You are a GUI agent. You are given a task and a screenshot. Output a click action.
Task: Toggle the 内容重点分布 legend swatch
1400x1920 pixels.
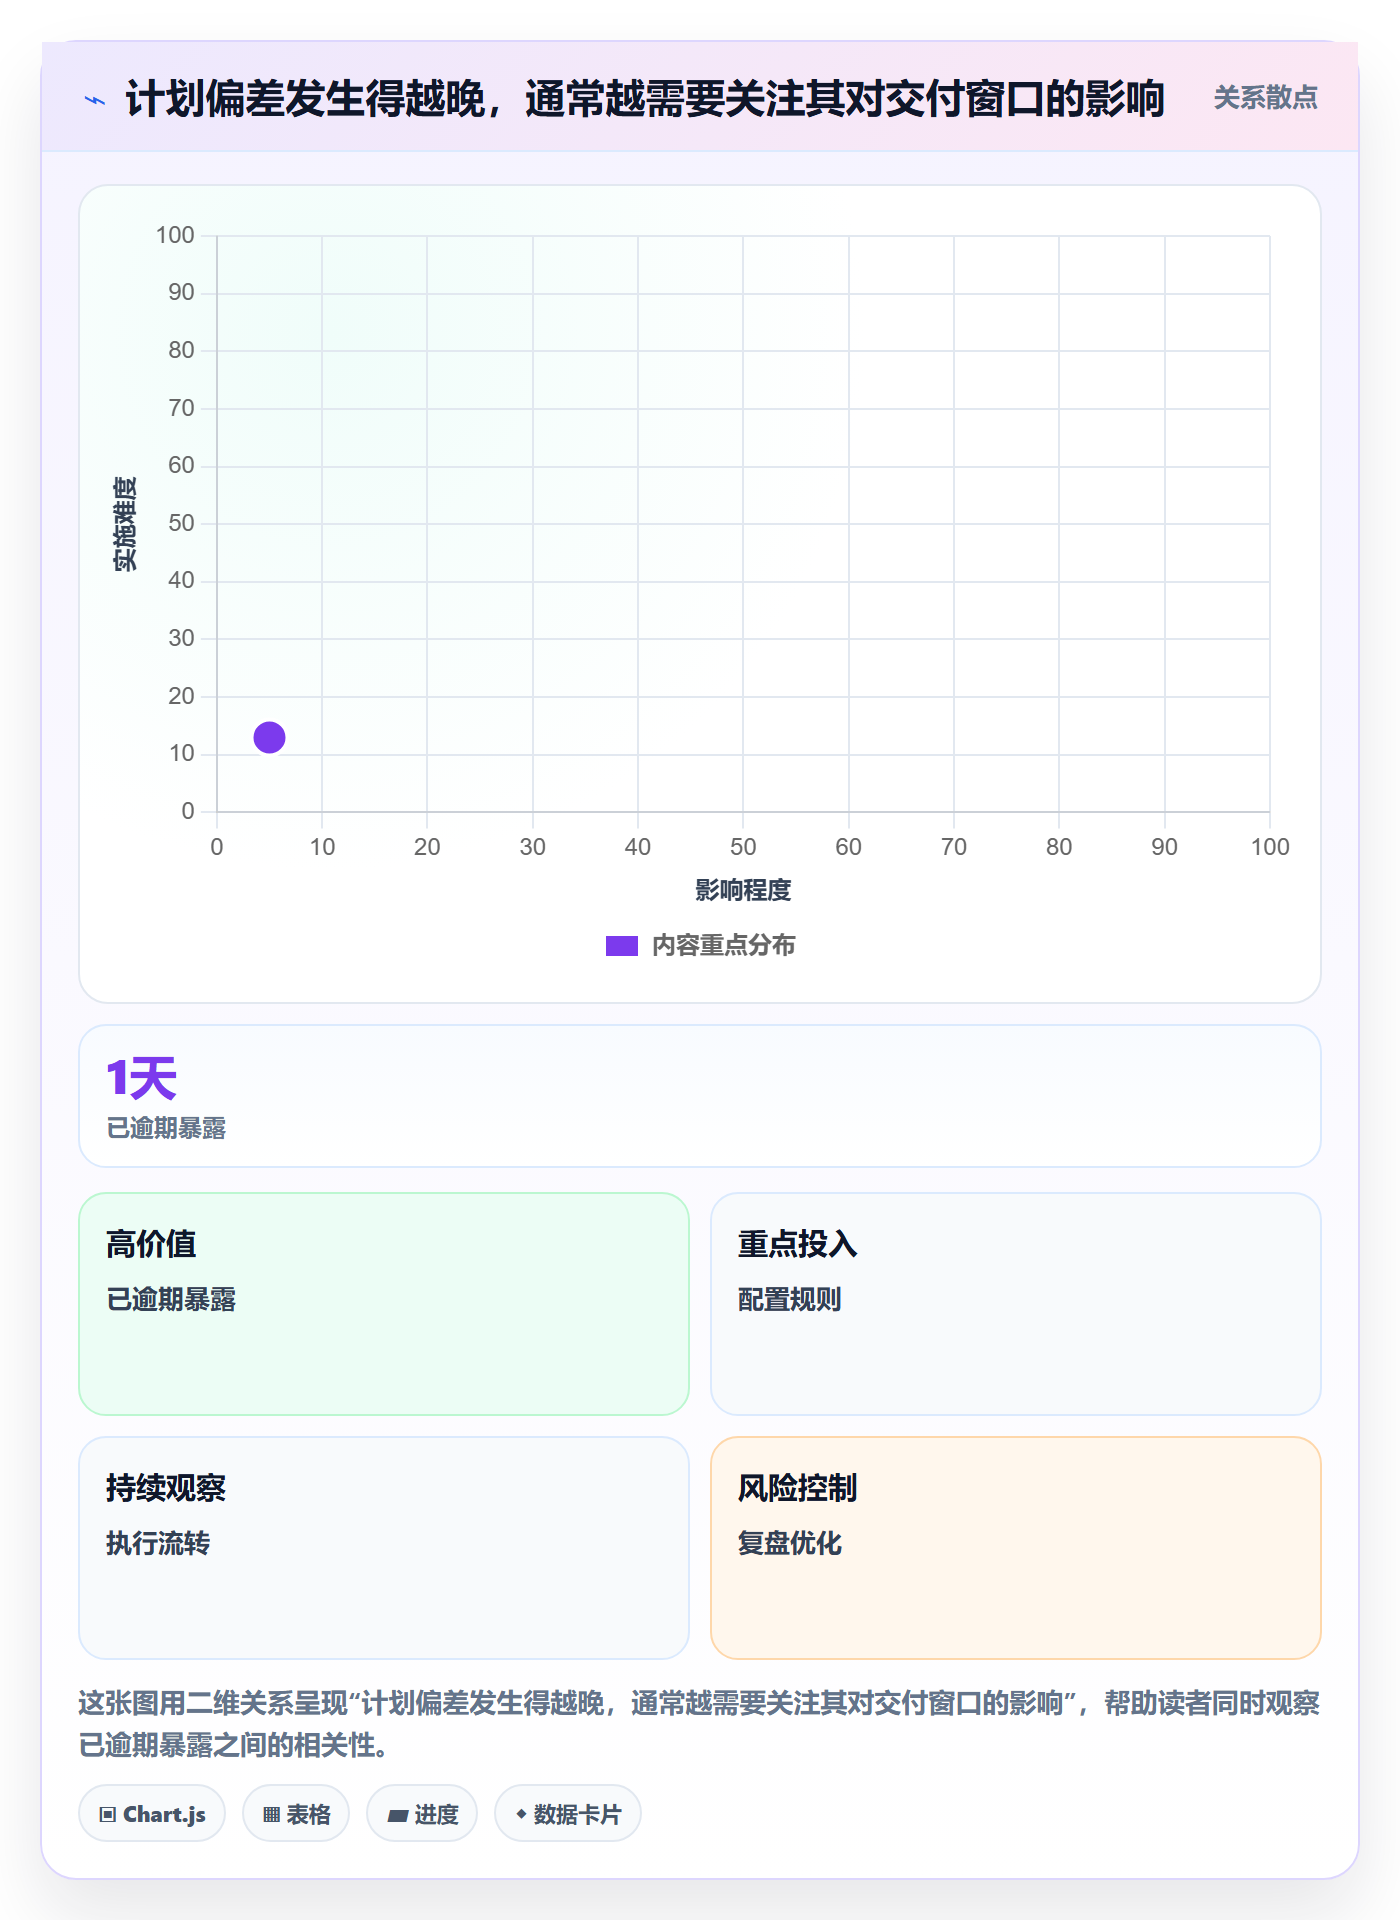coord(621,946)
